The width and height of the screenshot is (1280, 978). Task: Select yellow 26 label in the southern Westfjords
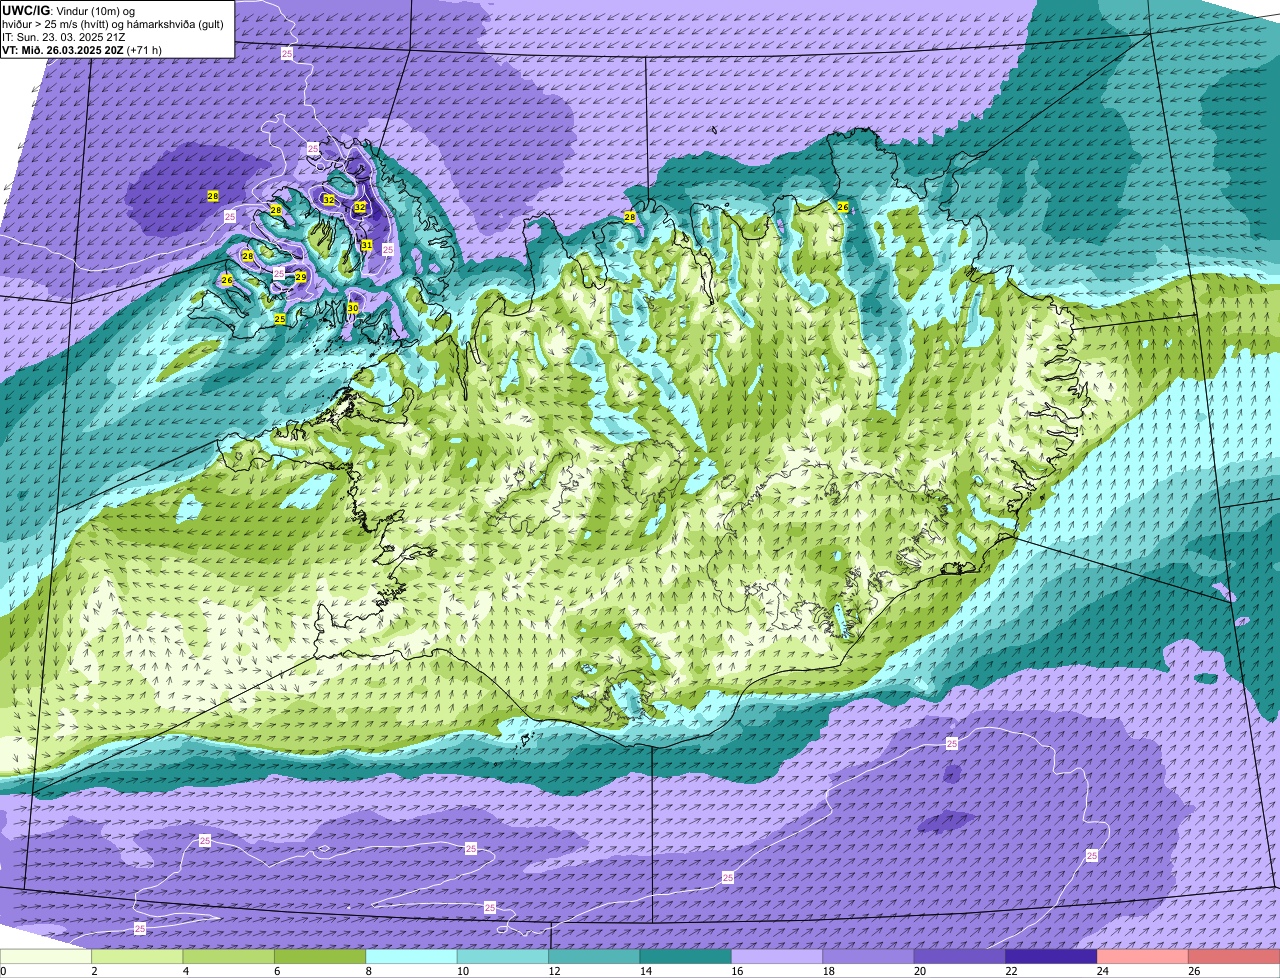(227, 280)
